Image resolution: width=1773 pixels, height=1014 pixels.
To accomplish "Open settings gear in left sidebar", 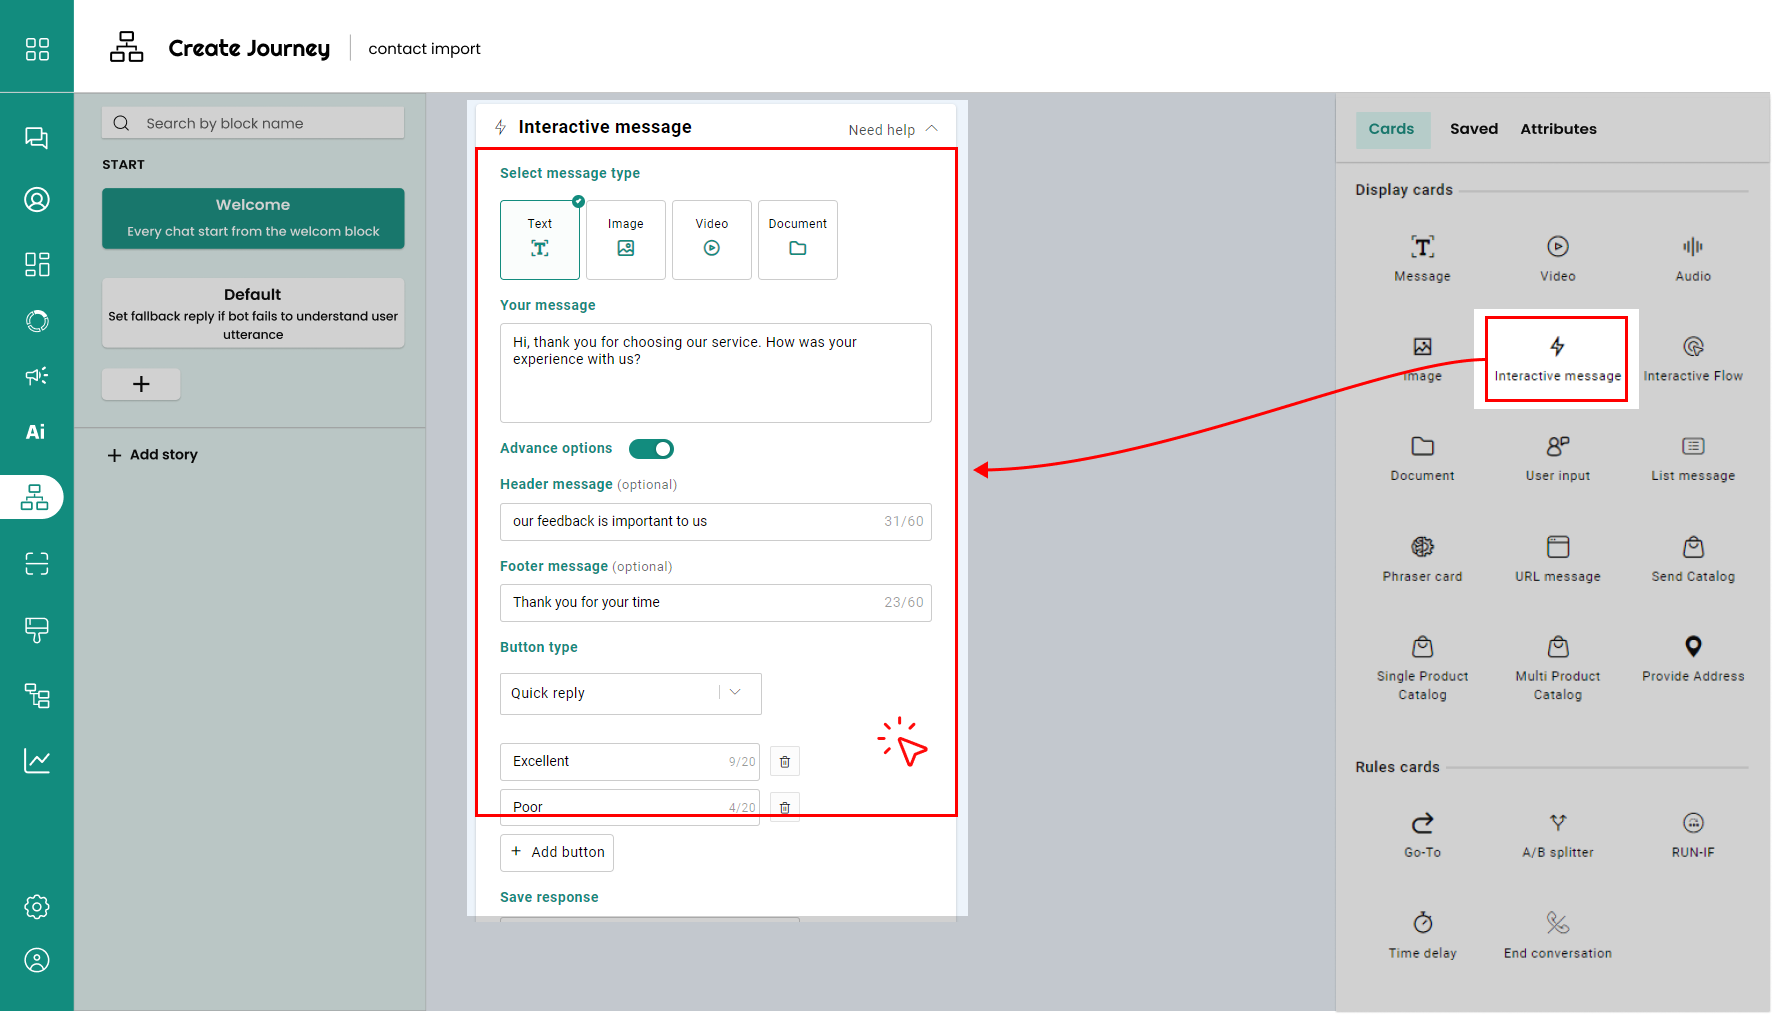I will pos(37,907).
